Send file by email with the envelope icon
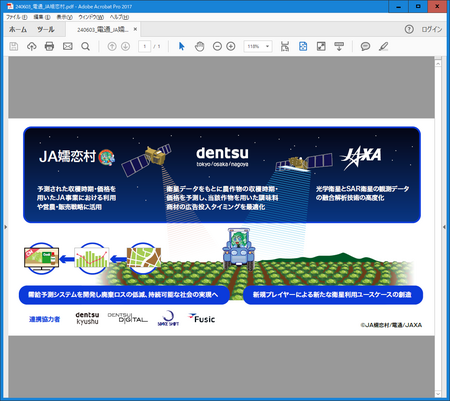450x401 pixels. (x=68, y=46)
